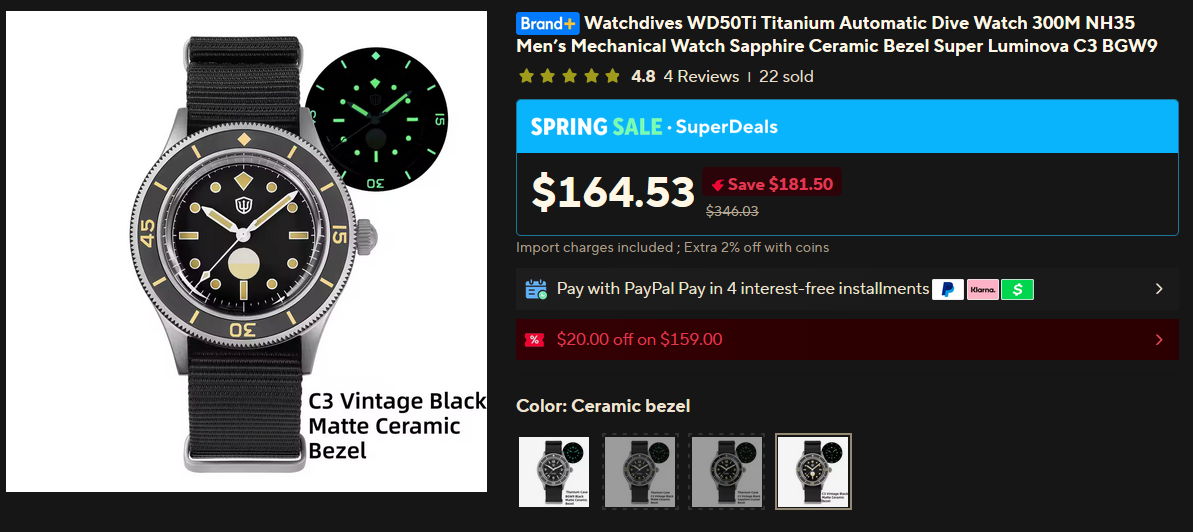Click the red Save $181.50 discount tag
This screenshot has height=532, width=1193.
tap(771, 184)
